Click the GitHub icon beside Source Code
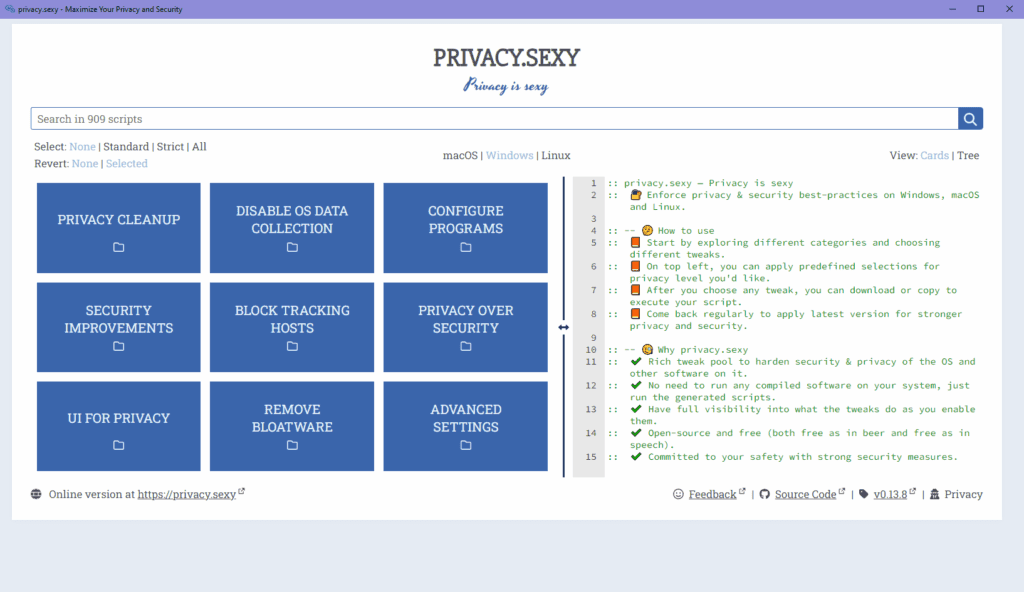Viewport: 1024px width, 592px height. pos(765,494)
